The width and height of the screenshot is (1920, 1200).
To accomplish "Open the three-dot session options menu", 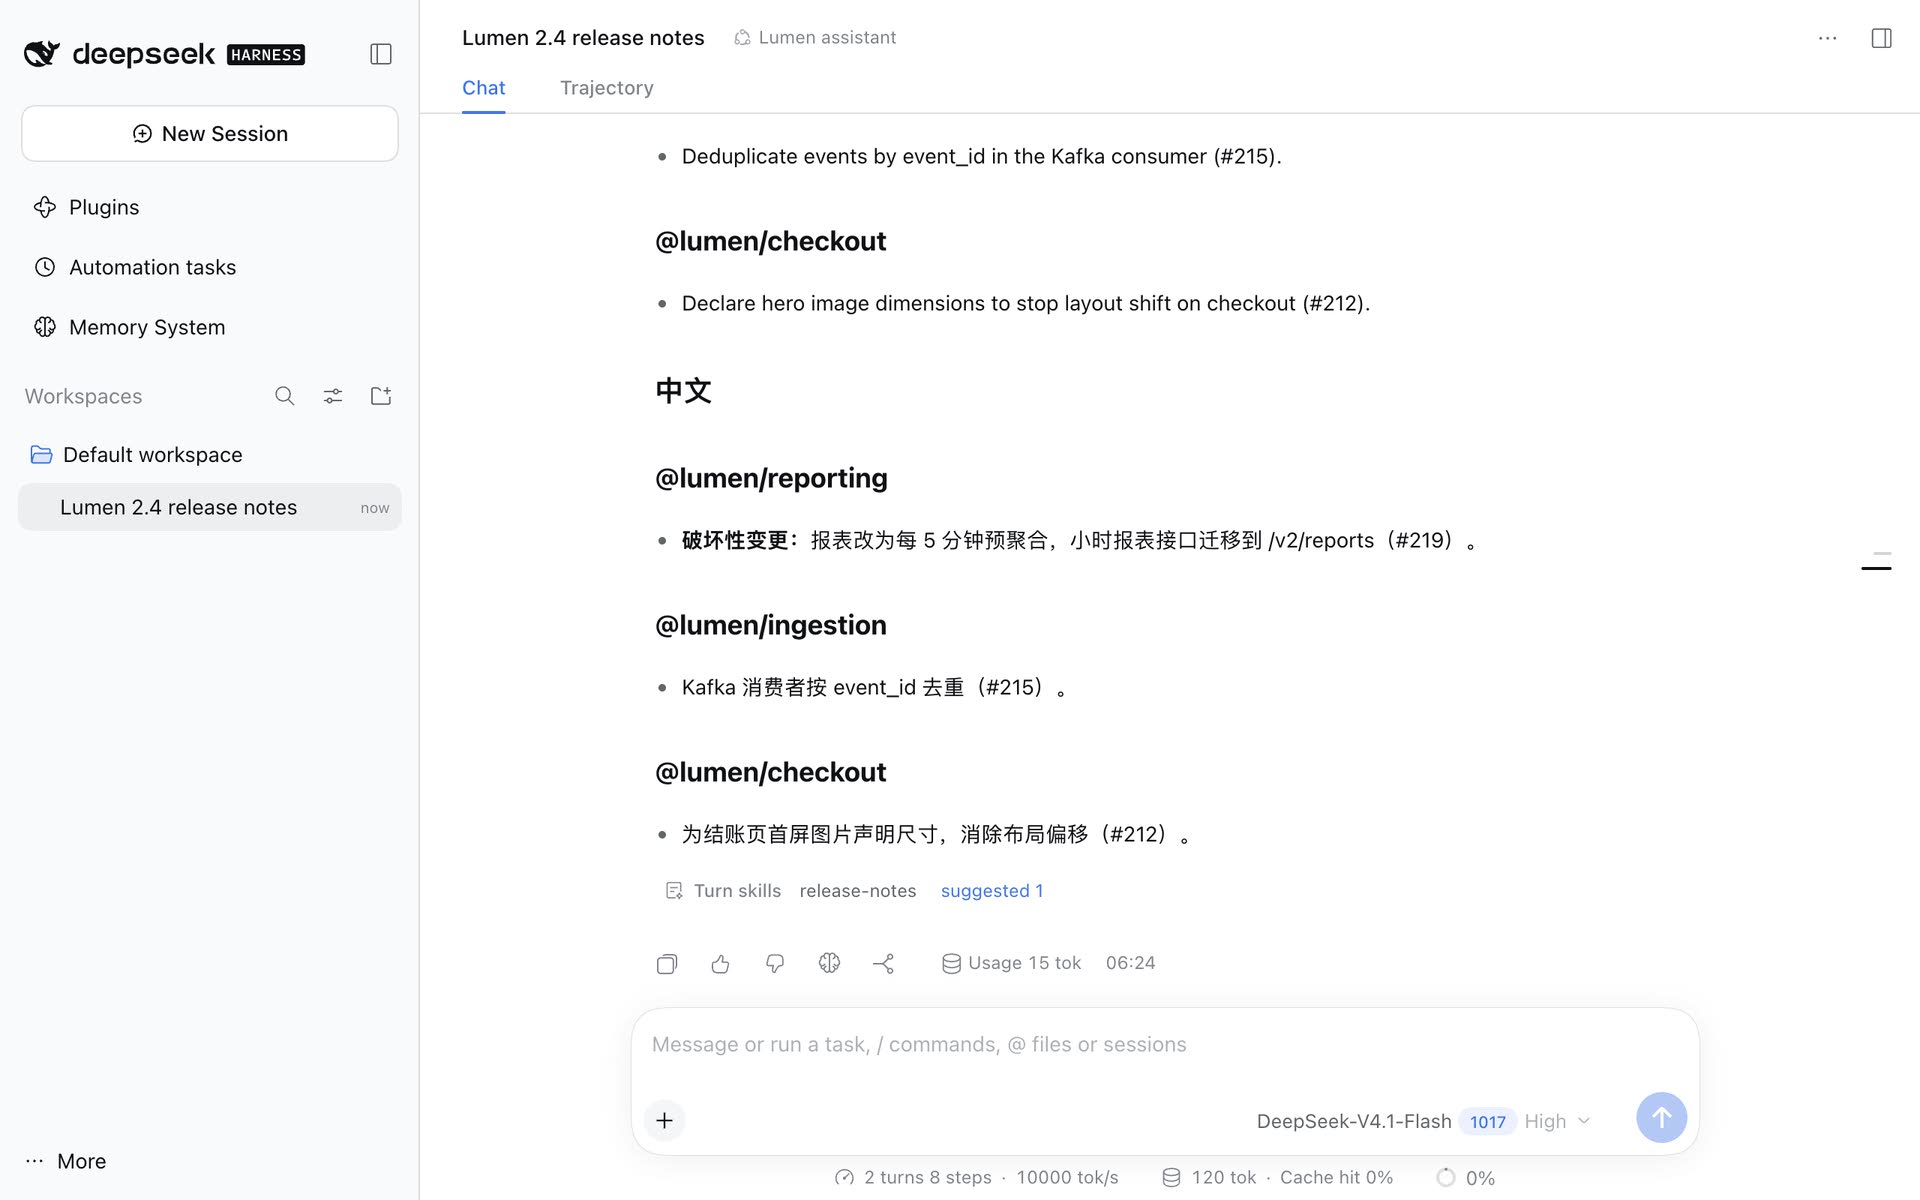I will coord(1827,38).
